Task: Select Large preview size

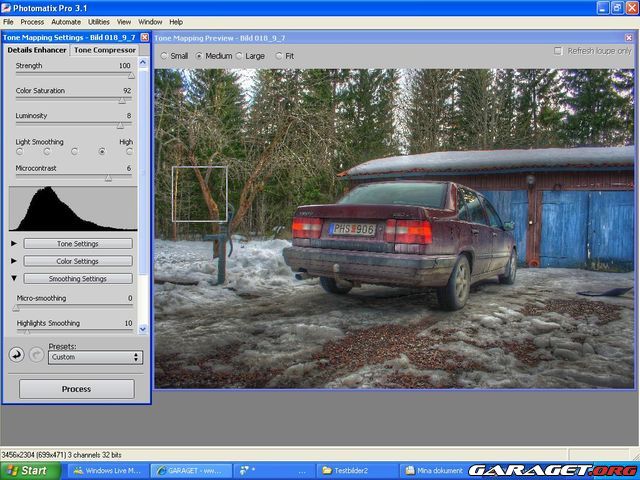Action: click(239, 56)
